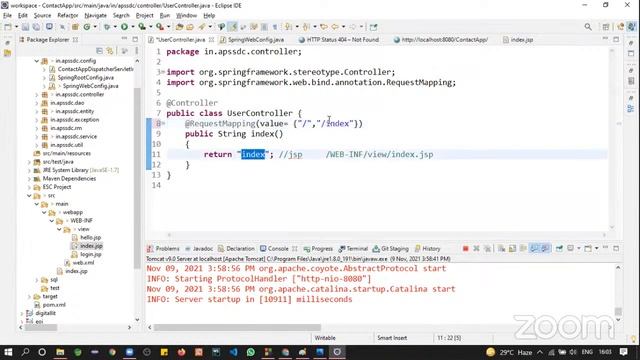
Task: Toggle Scroll Lock in Console toolbar
Action: click(x=512, y=249)
